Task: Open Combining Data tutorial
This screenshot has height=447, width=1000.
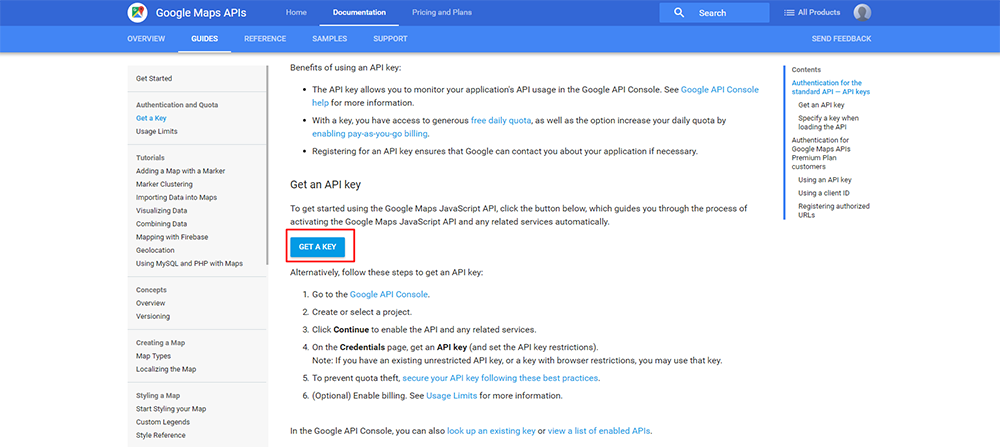Action: [x=161, y=224]
